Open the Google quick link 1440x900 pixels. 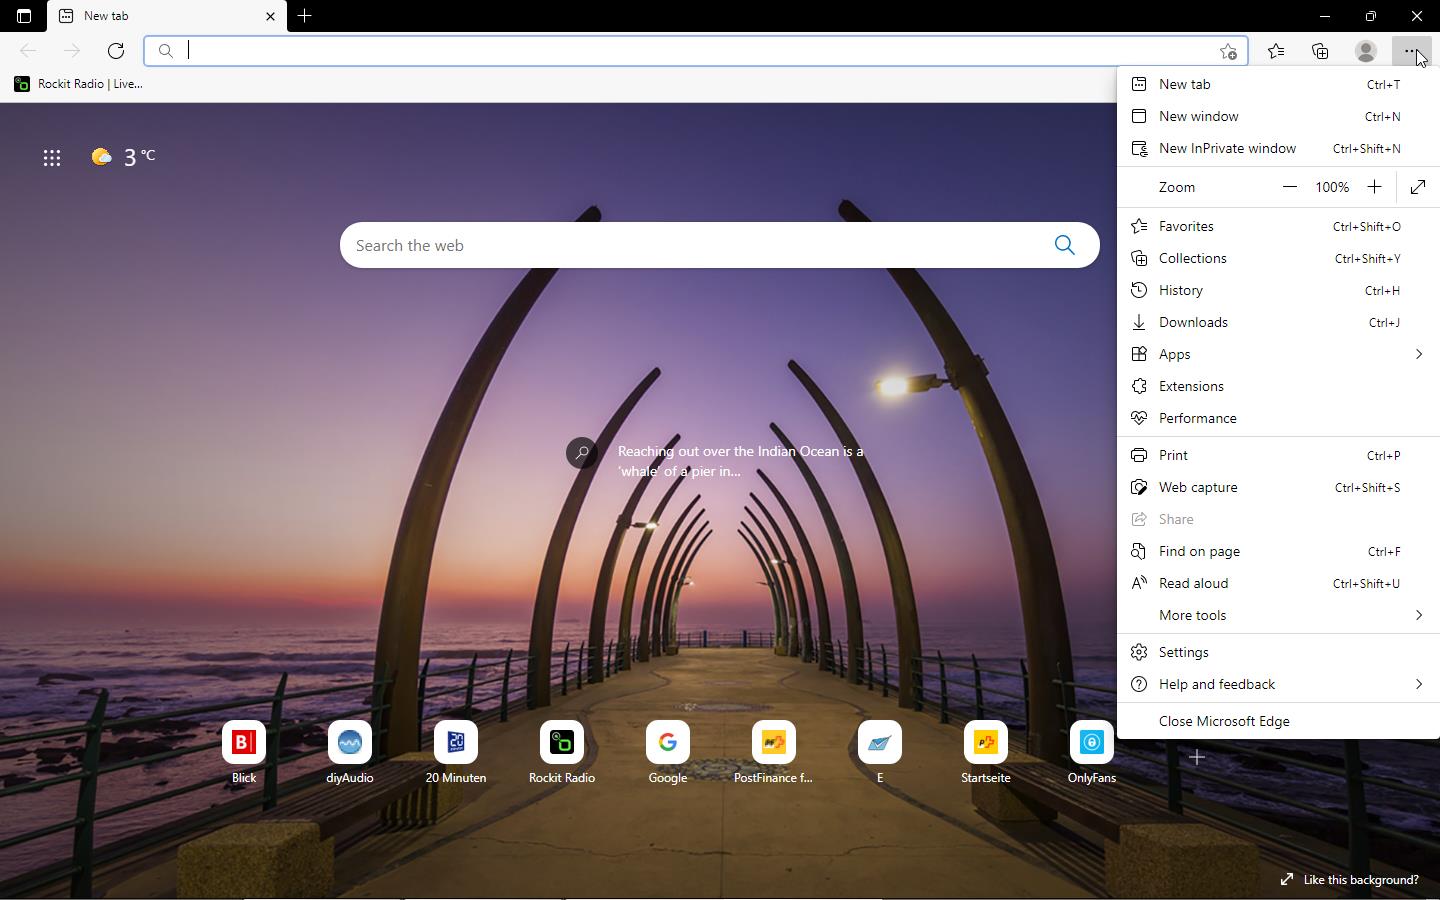[668, 753]
